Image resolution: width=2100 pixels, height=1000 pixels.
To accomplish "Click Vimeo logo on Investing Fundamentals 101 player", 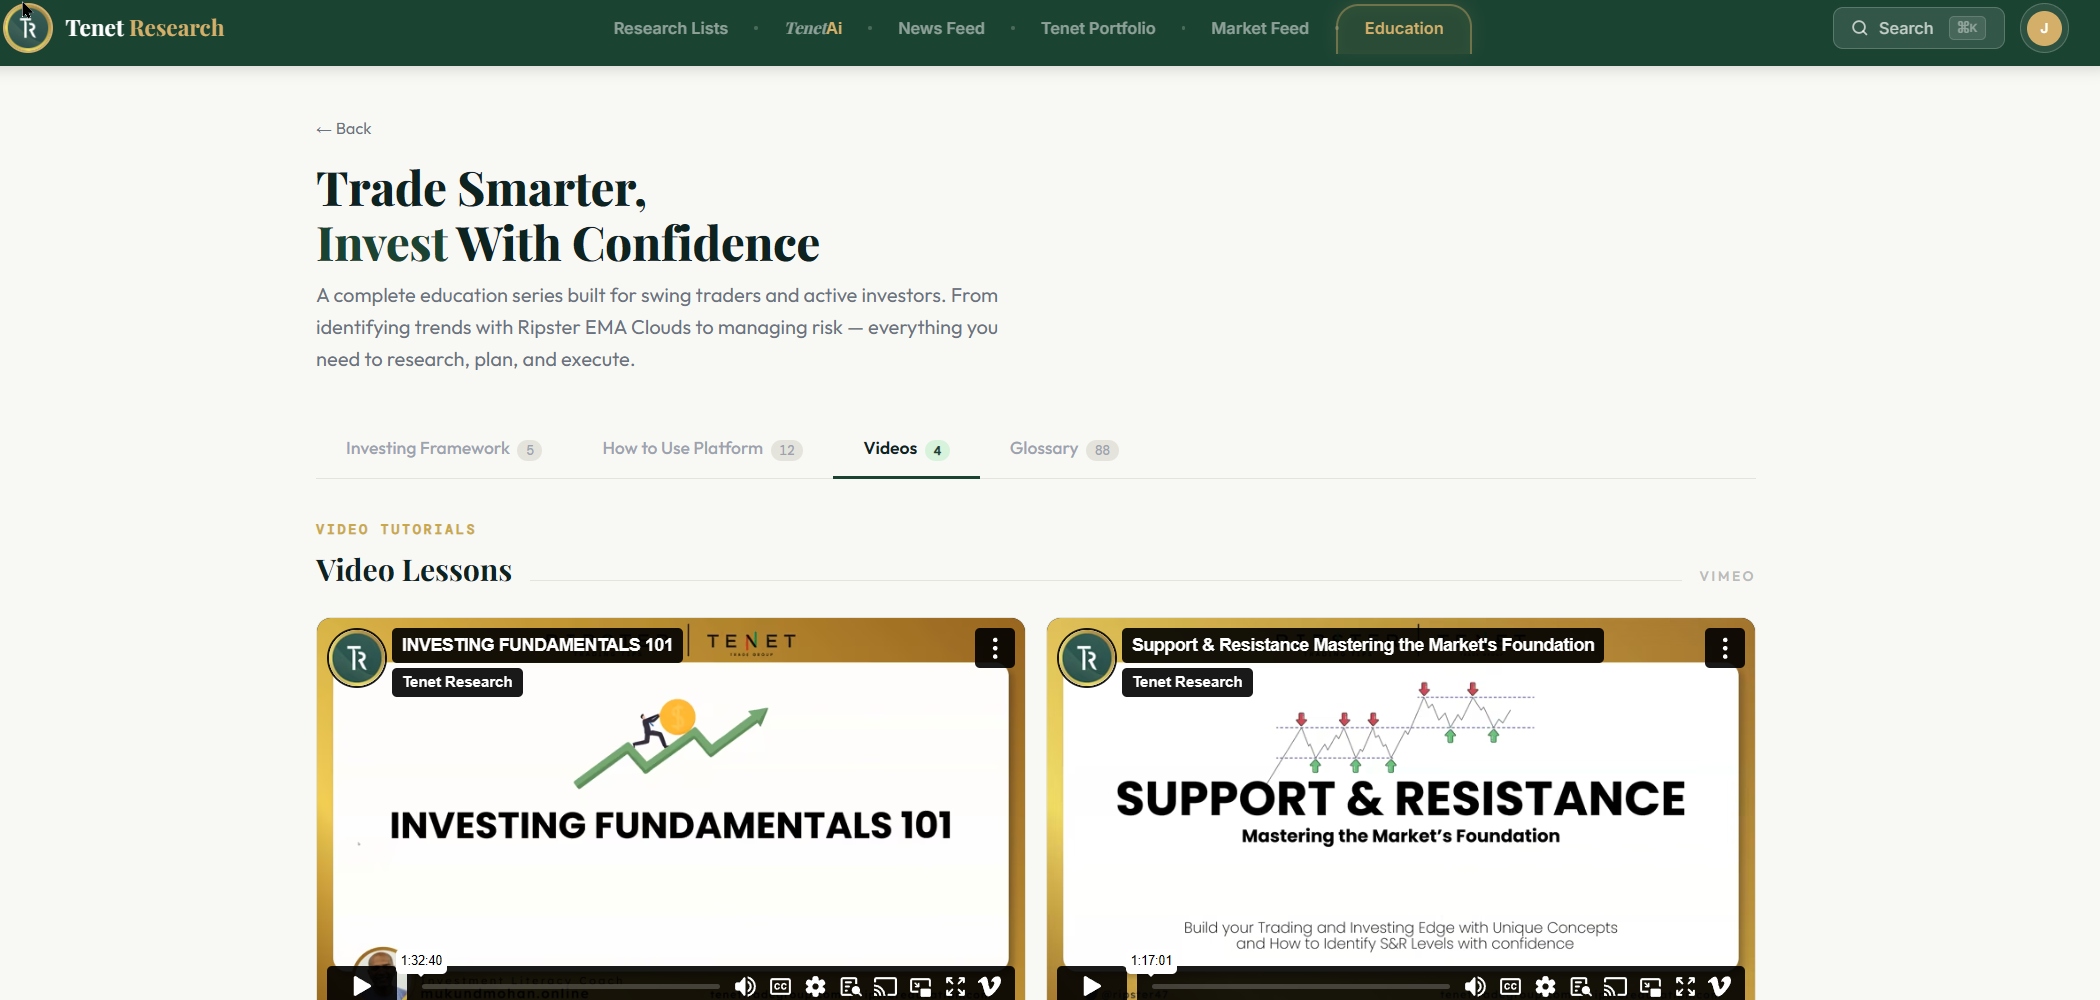I will click(990, 987).
